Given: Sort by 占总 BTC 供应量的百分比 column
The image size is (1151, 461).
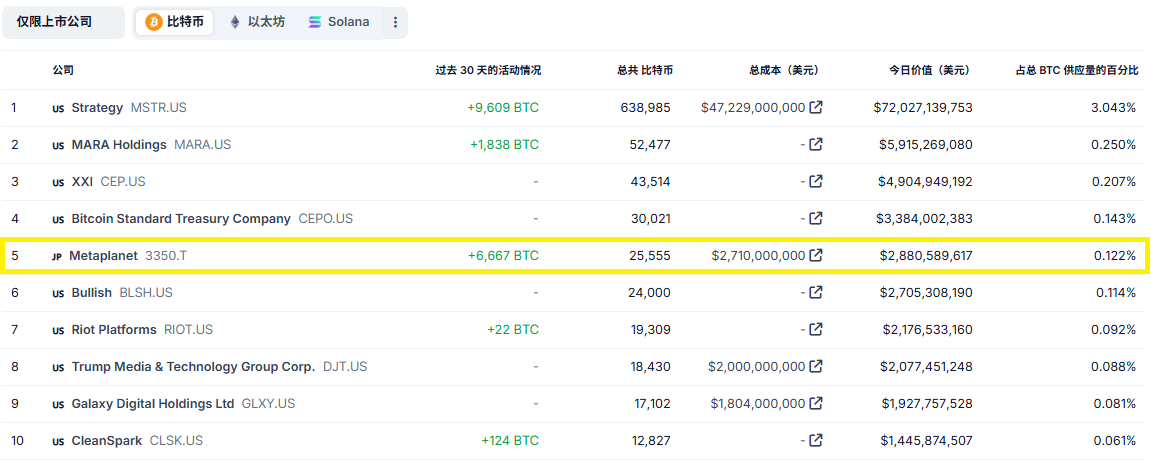Looking at the screenshot, I should coord(1077,70).
